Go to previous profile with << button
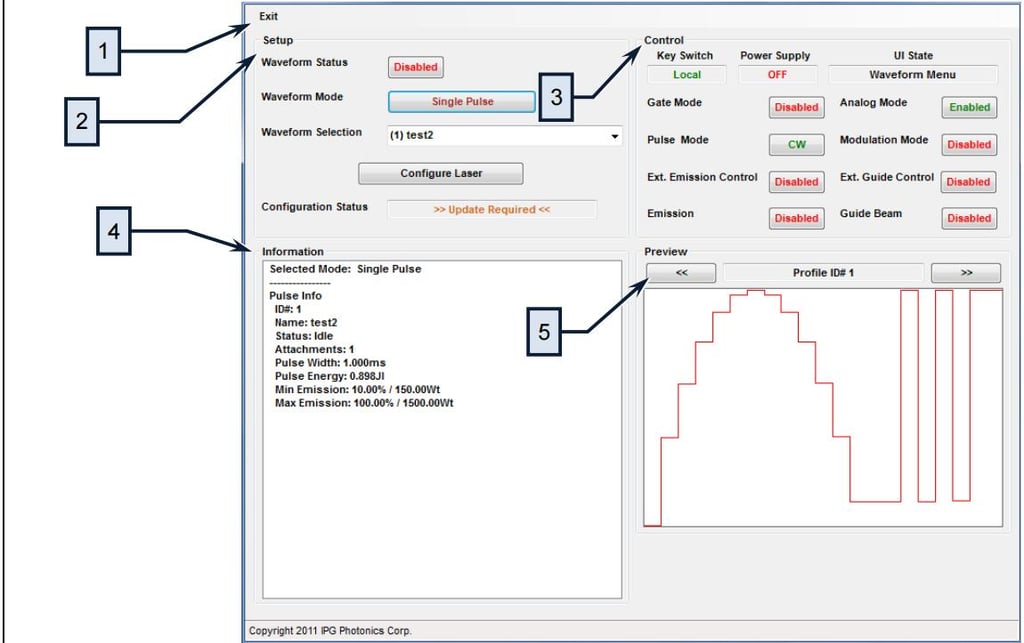The image size is (1024, 643). (x=681, y=273)
